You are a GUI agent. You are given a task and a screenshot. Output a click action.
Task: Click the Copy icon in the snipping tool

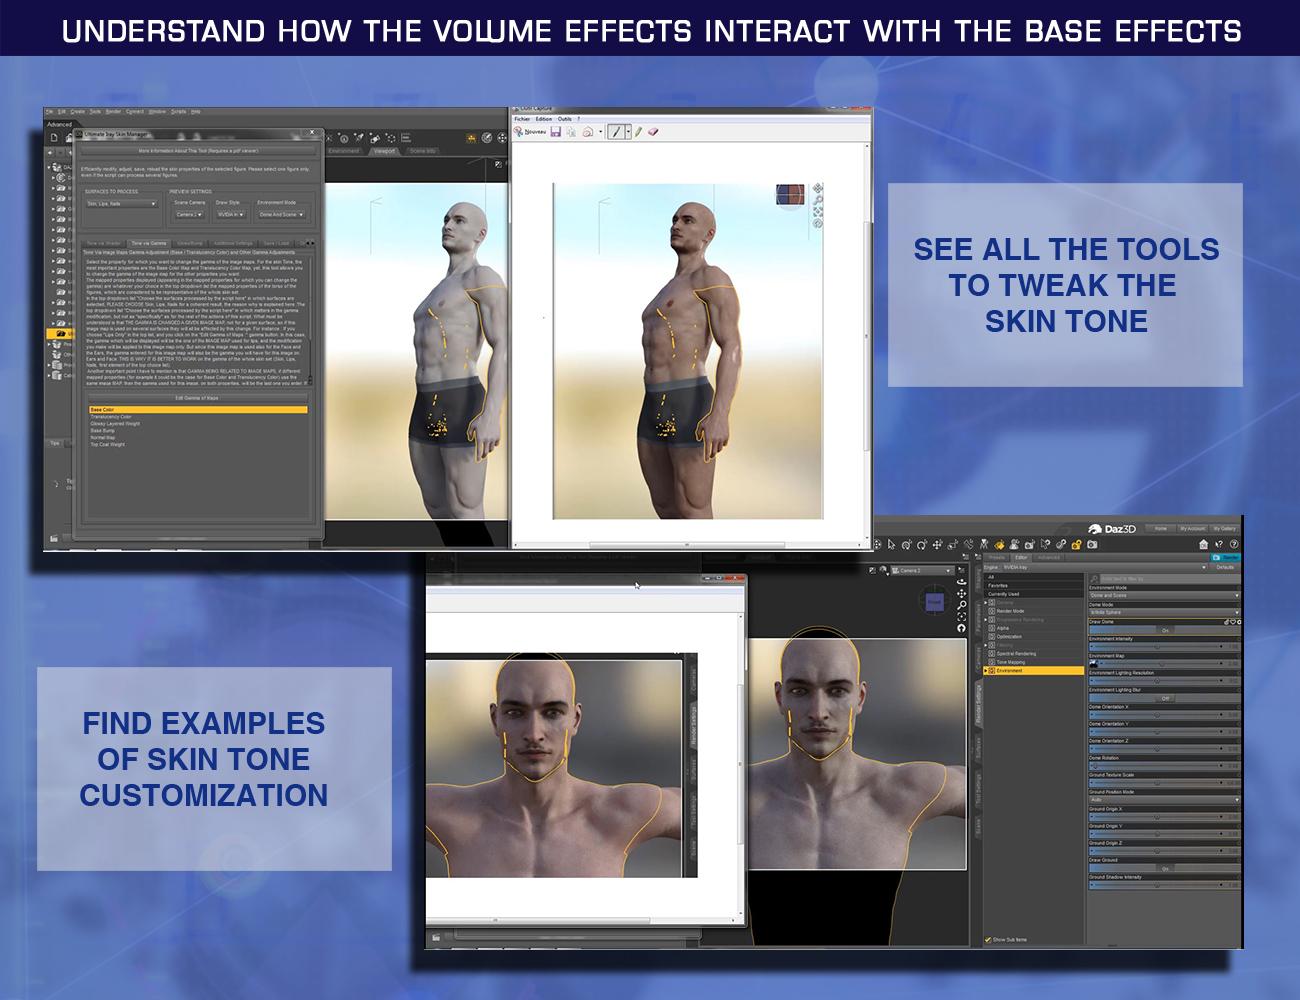click(573, 132)
